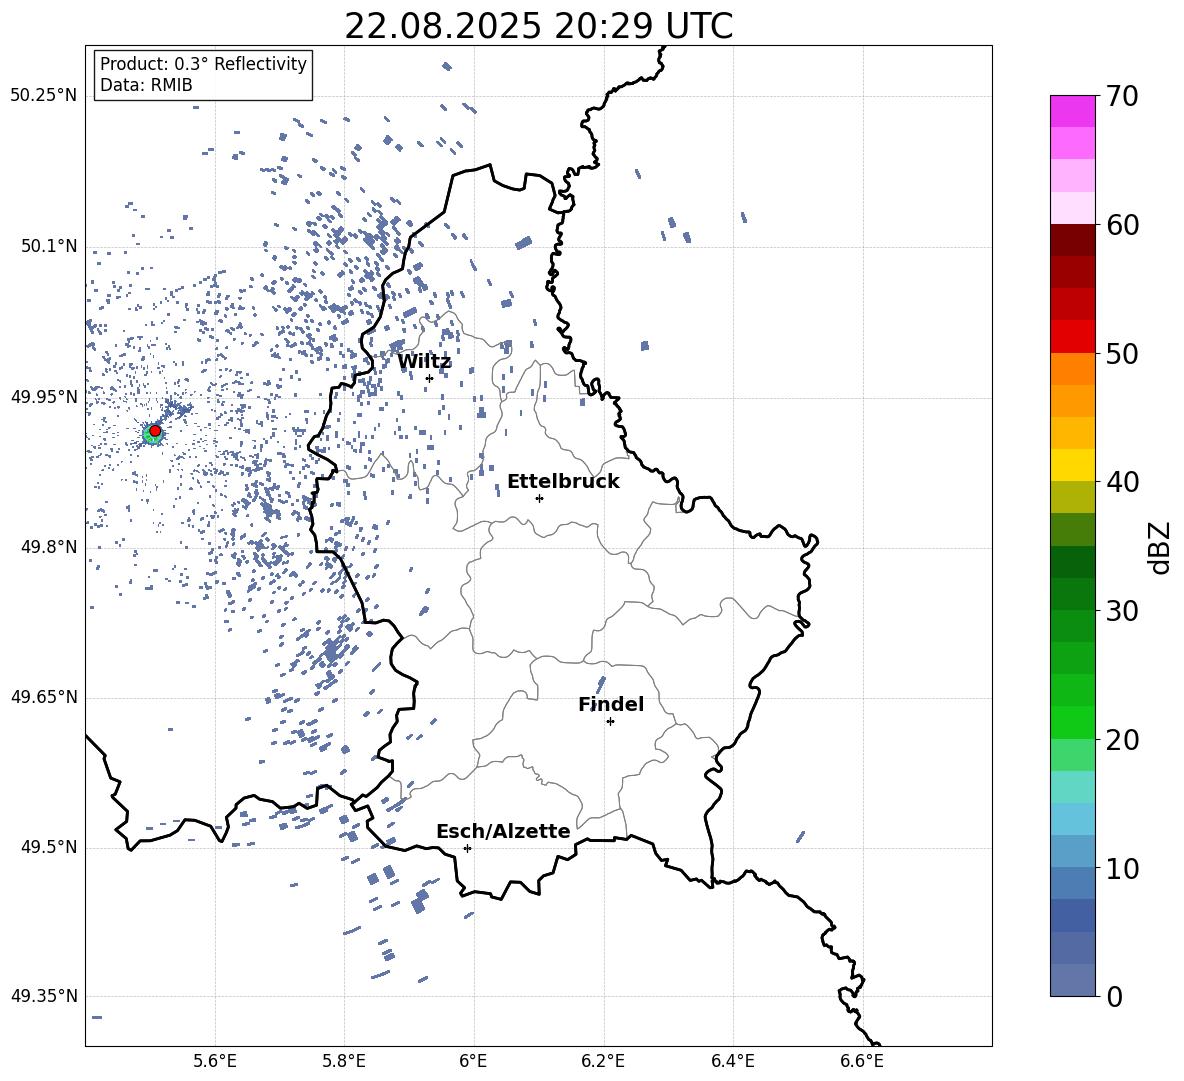Click the 5.8°E longitude tick label
1184x1081 pixels.
[x=344, y=1061]
